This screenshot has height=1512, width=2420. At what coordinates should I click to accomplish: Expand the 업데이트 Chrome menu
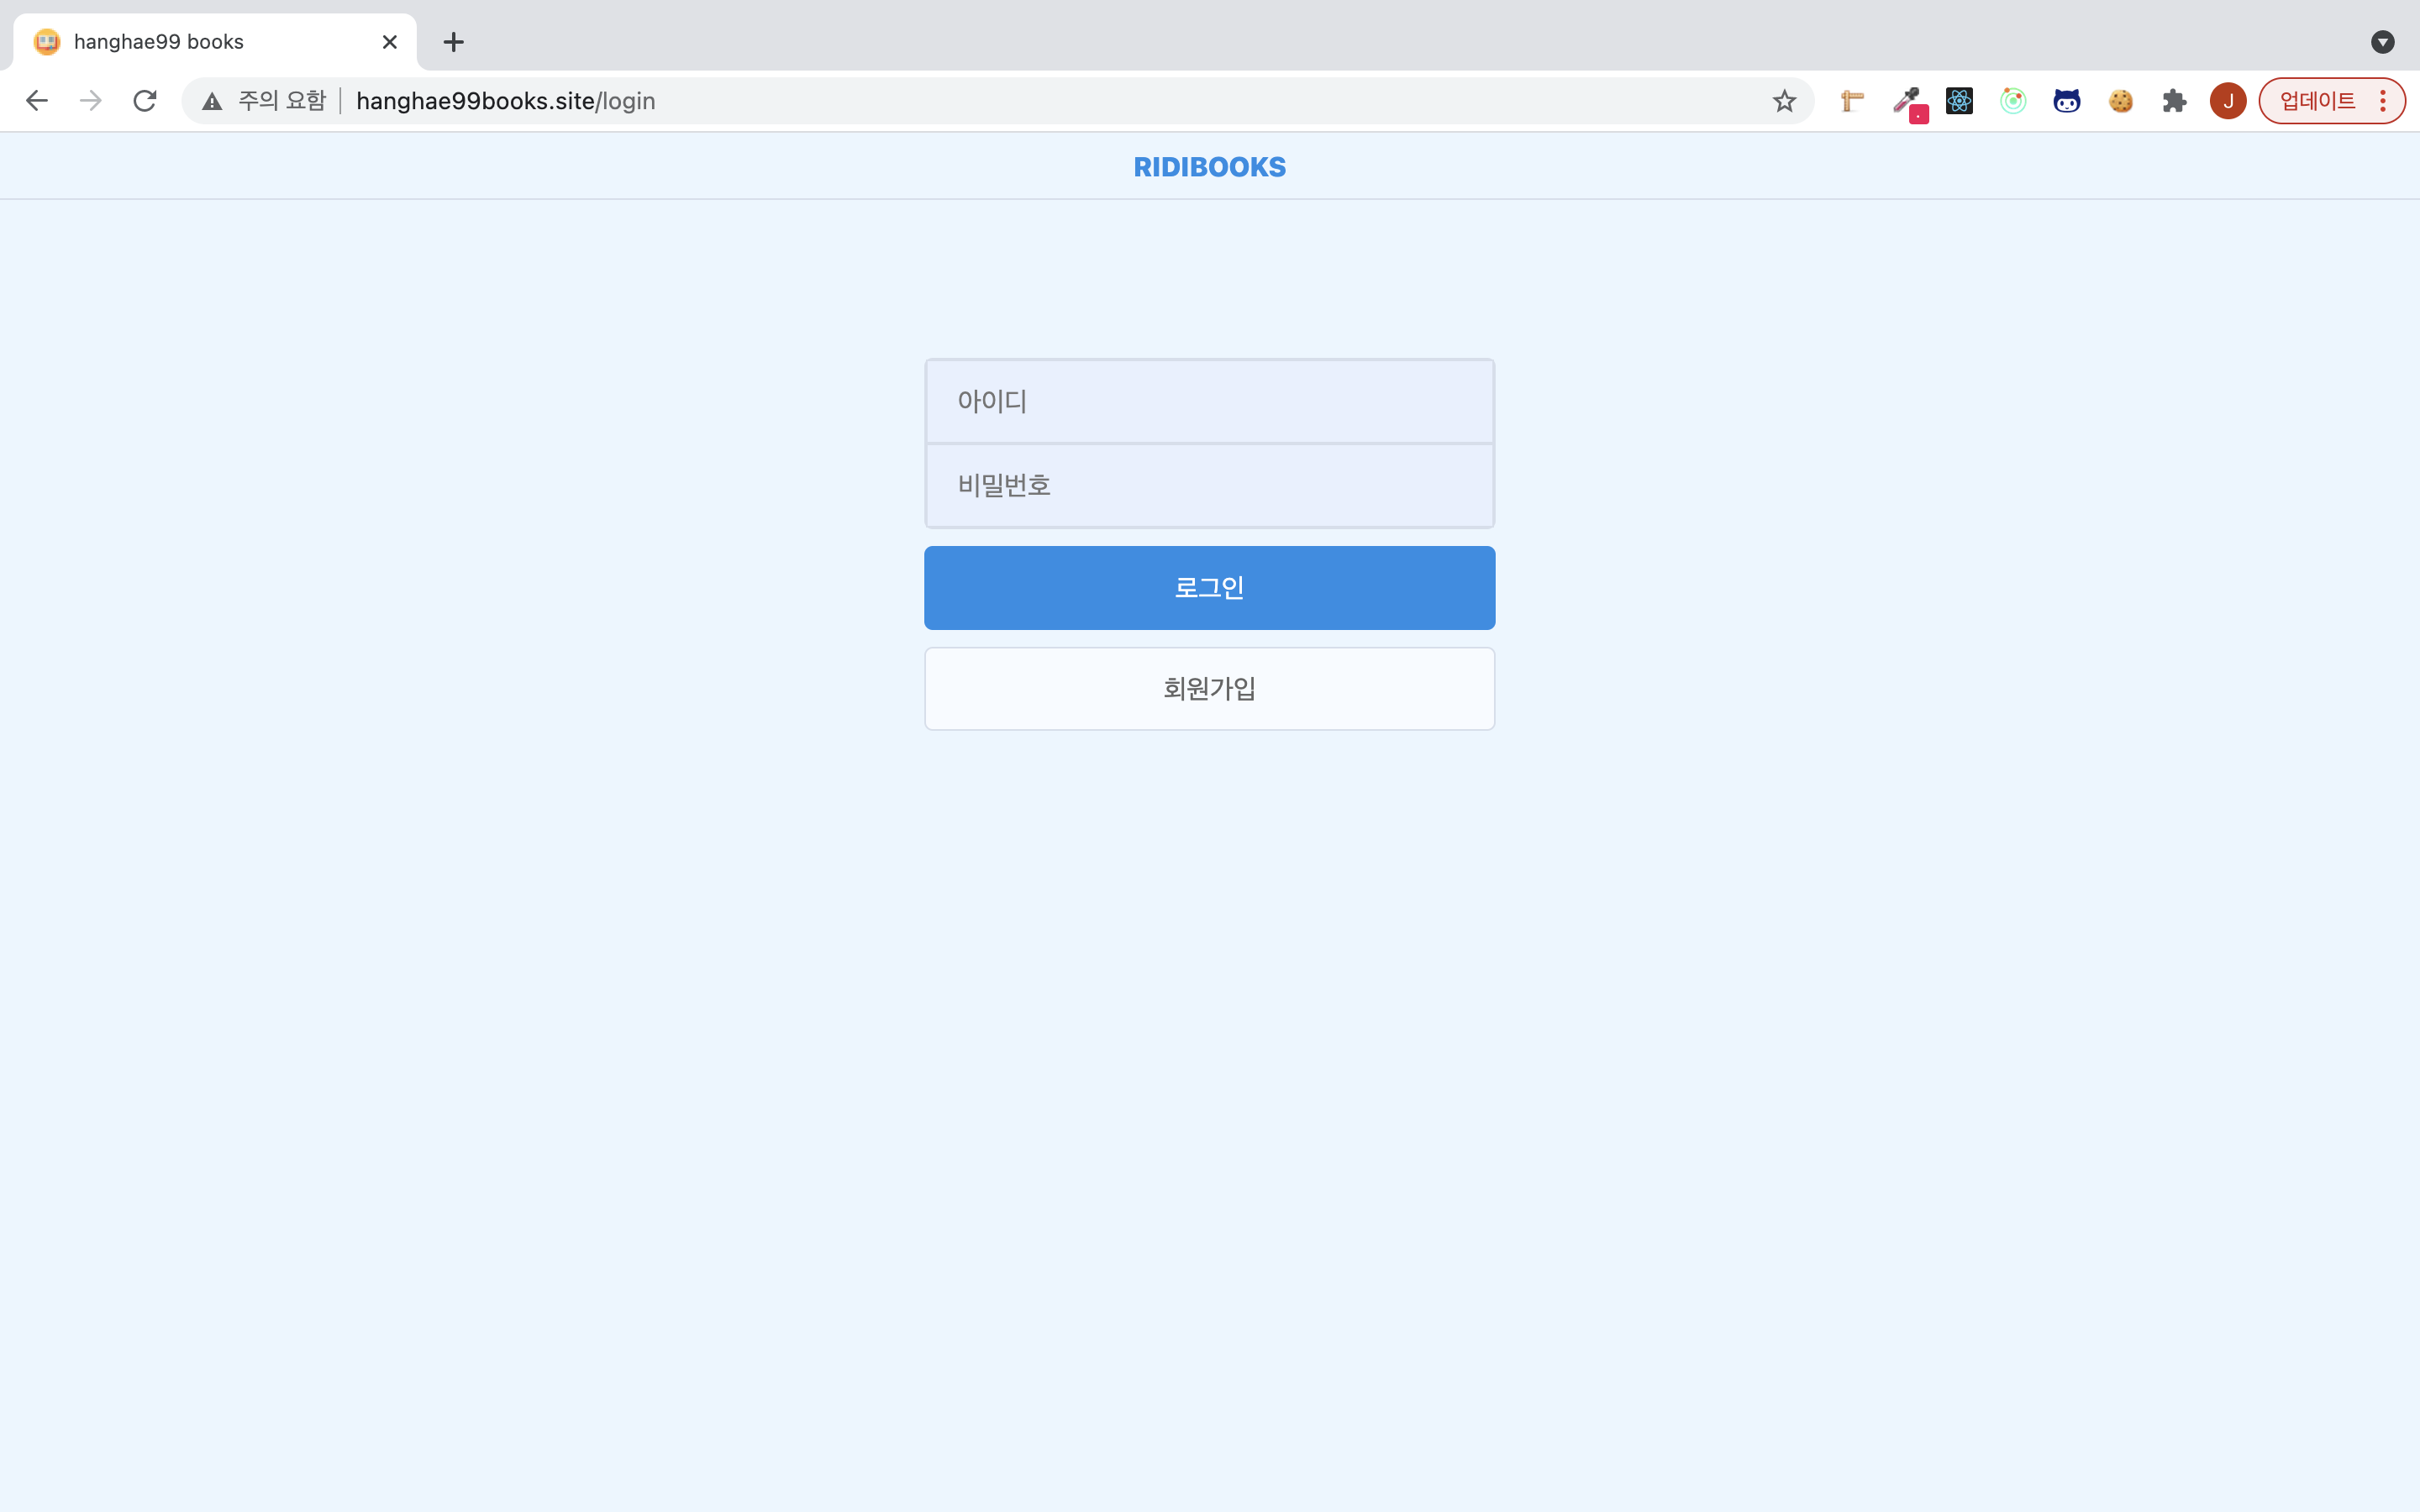[x=2331, y=101]
